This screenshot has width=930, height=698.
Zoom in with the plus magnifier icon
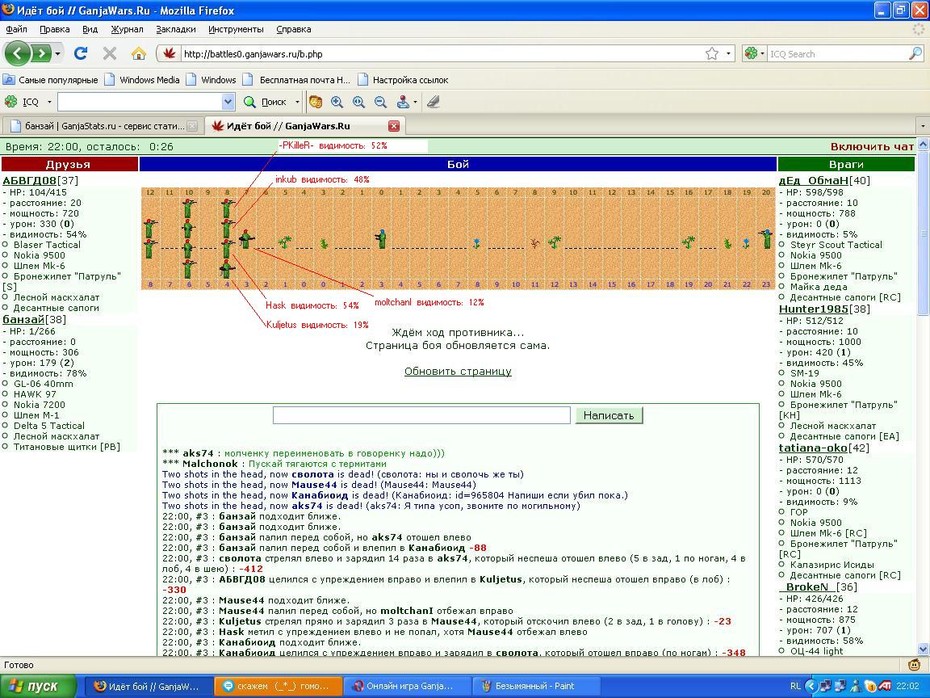tap(337, 102)
